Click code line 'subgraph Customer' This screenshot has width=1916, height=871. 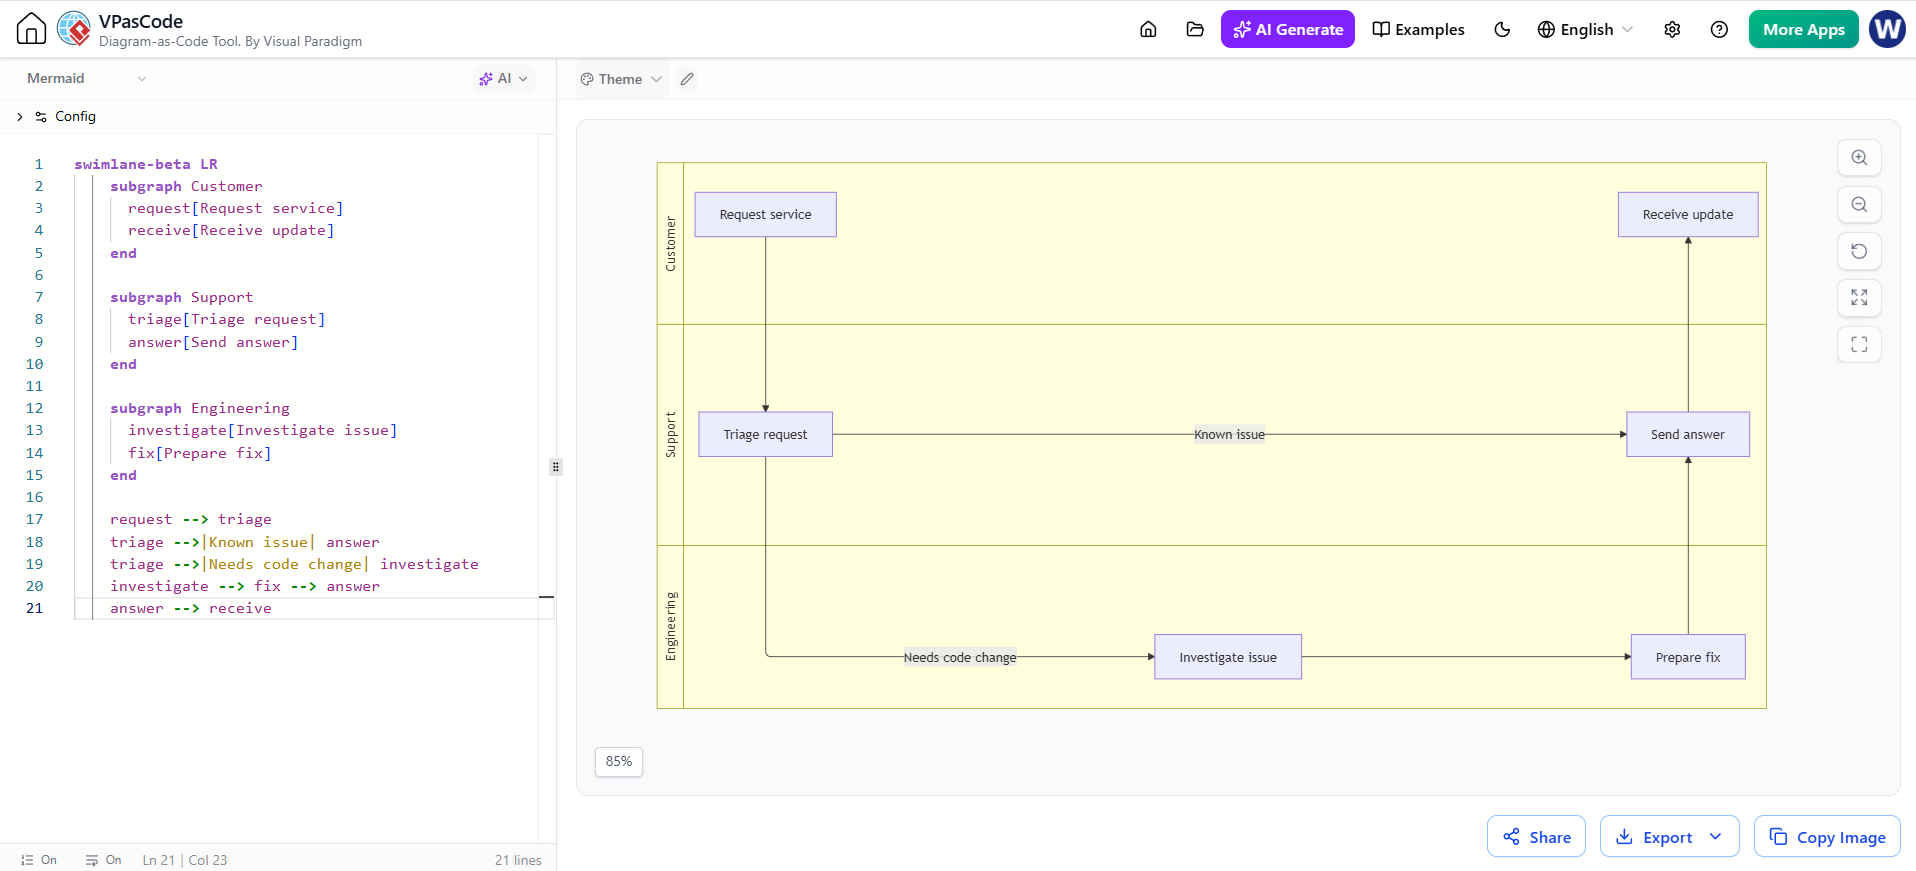(x=186, y=186)
